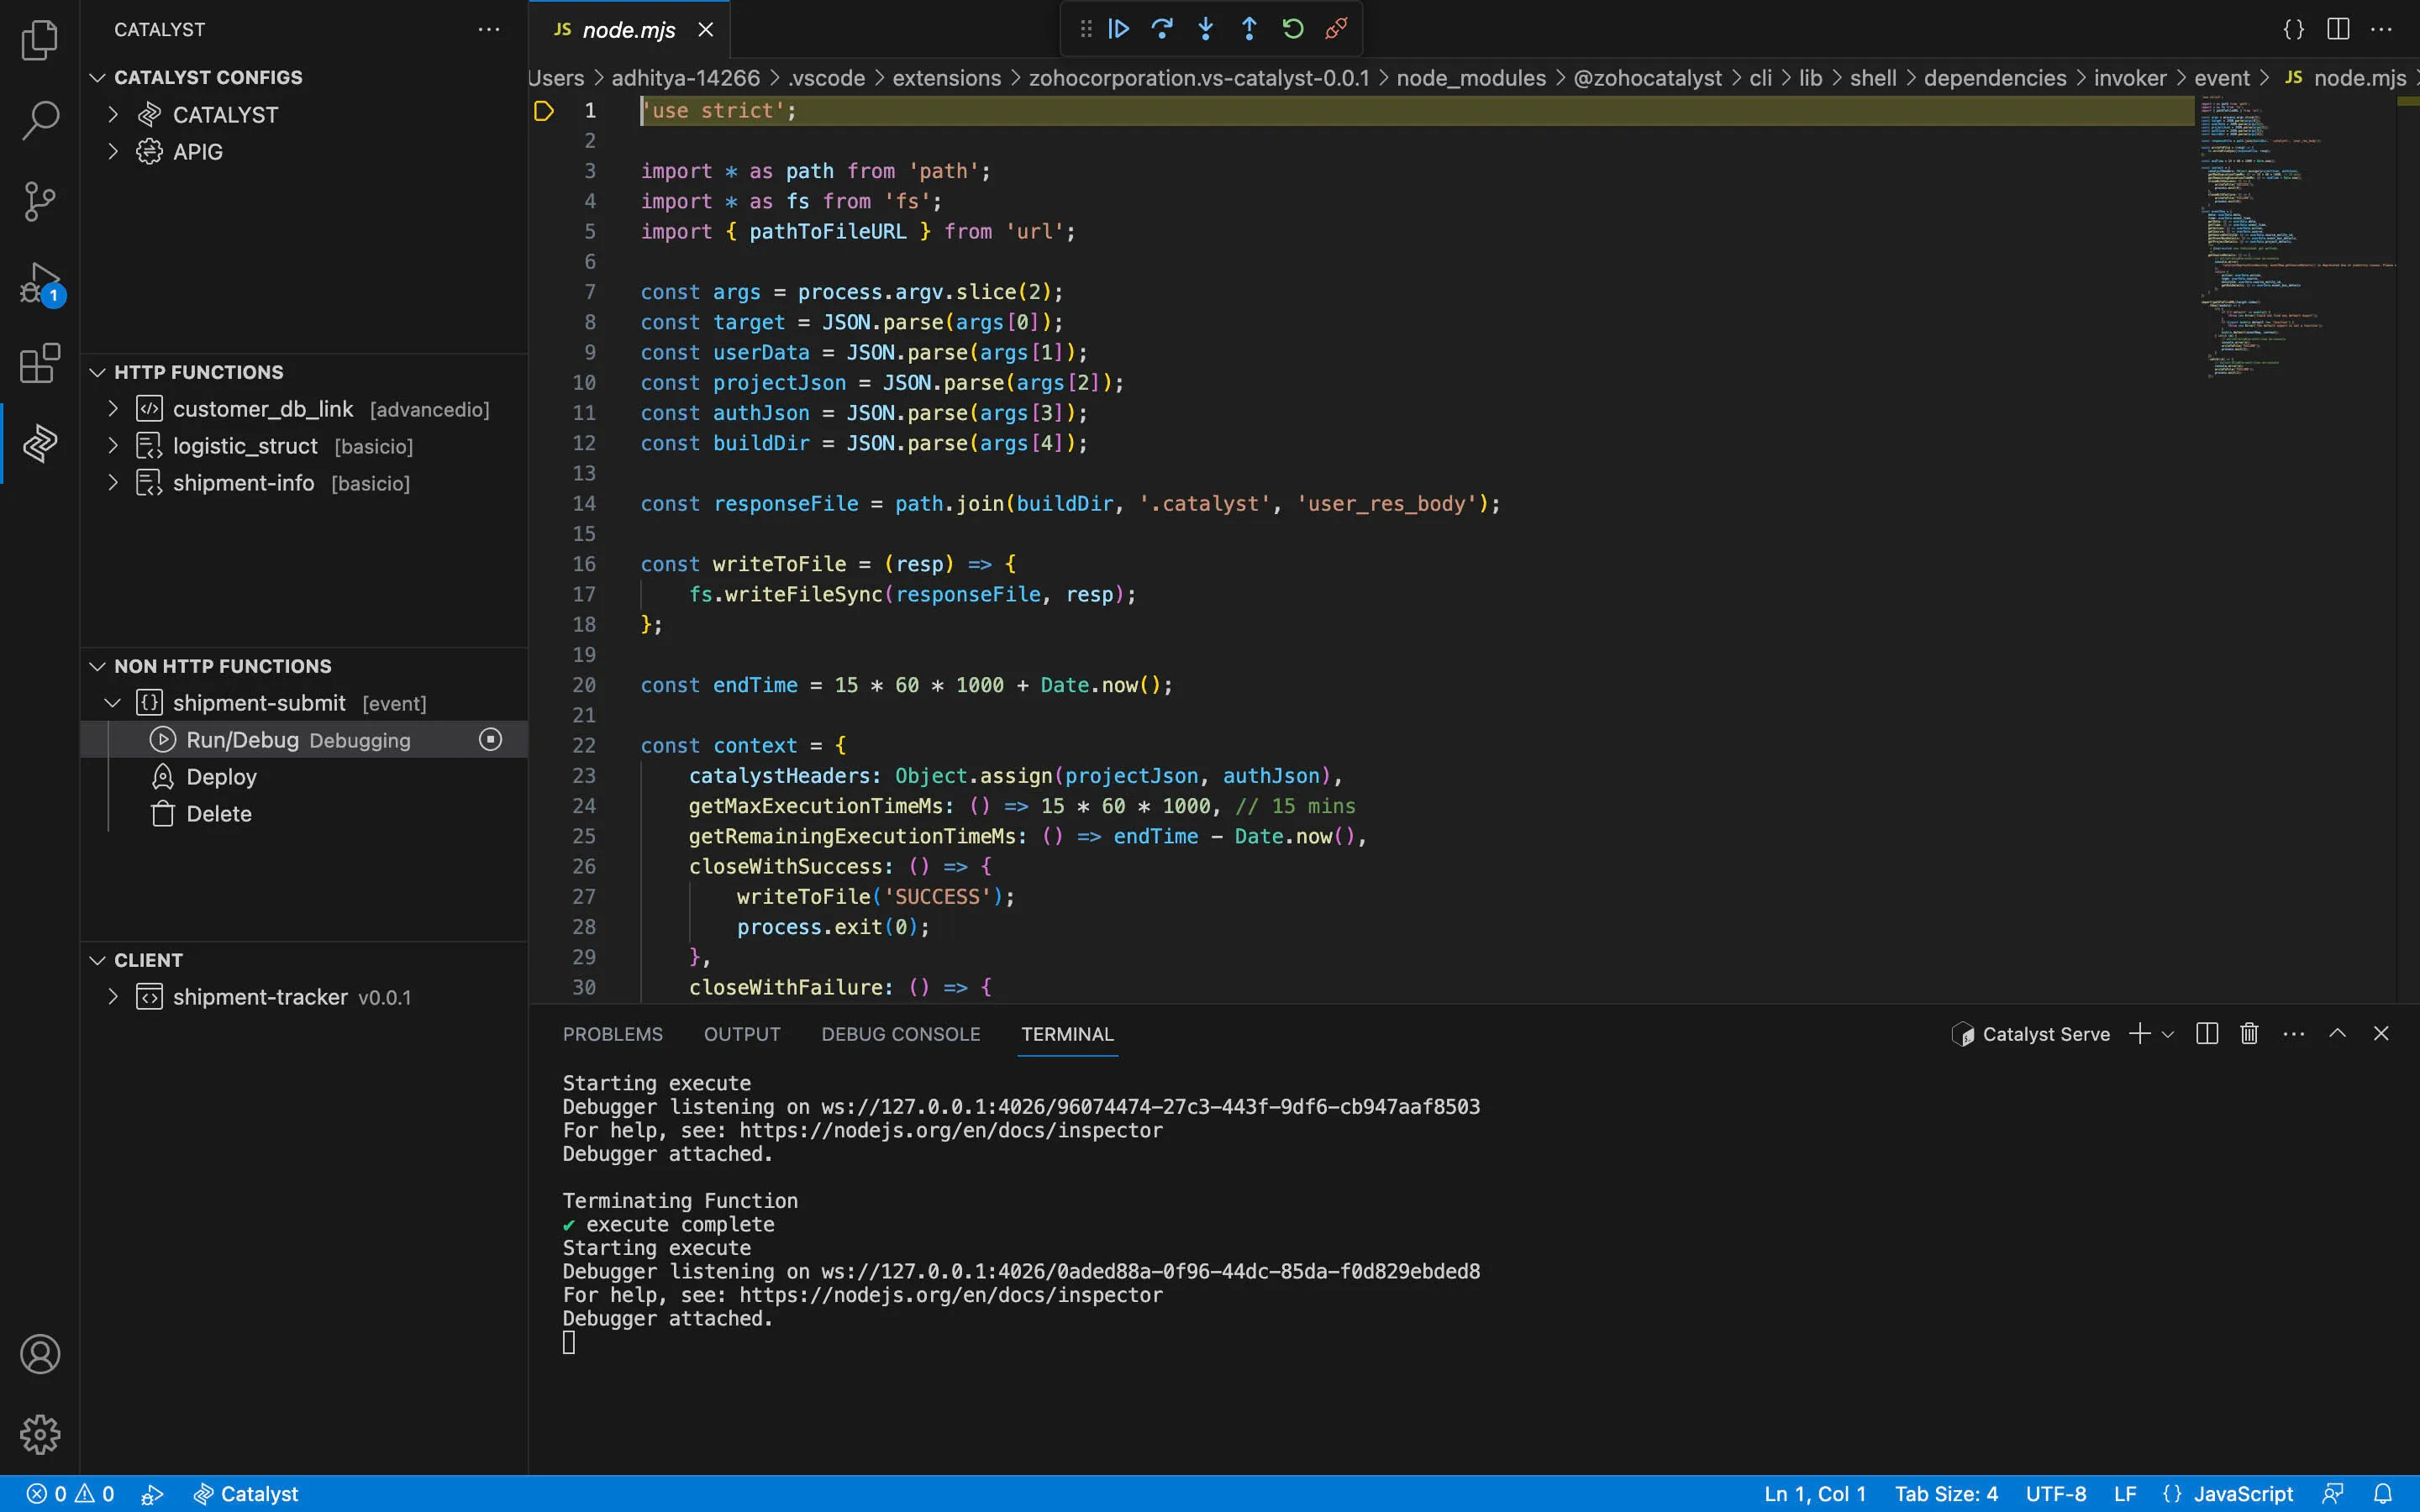Change the UTF-8 encoding
The width and height of the screenshot is (2420, 1512).
tap(2055, 1494)
